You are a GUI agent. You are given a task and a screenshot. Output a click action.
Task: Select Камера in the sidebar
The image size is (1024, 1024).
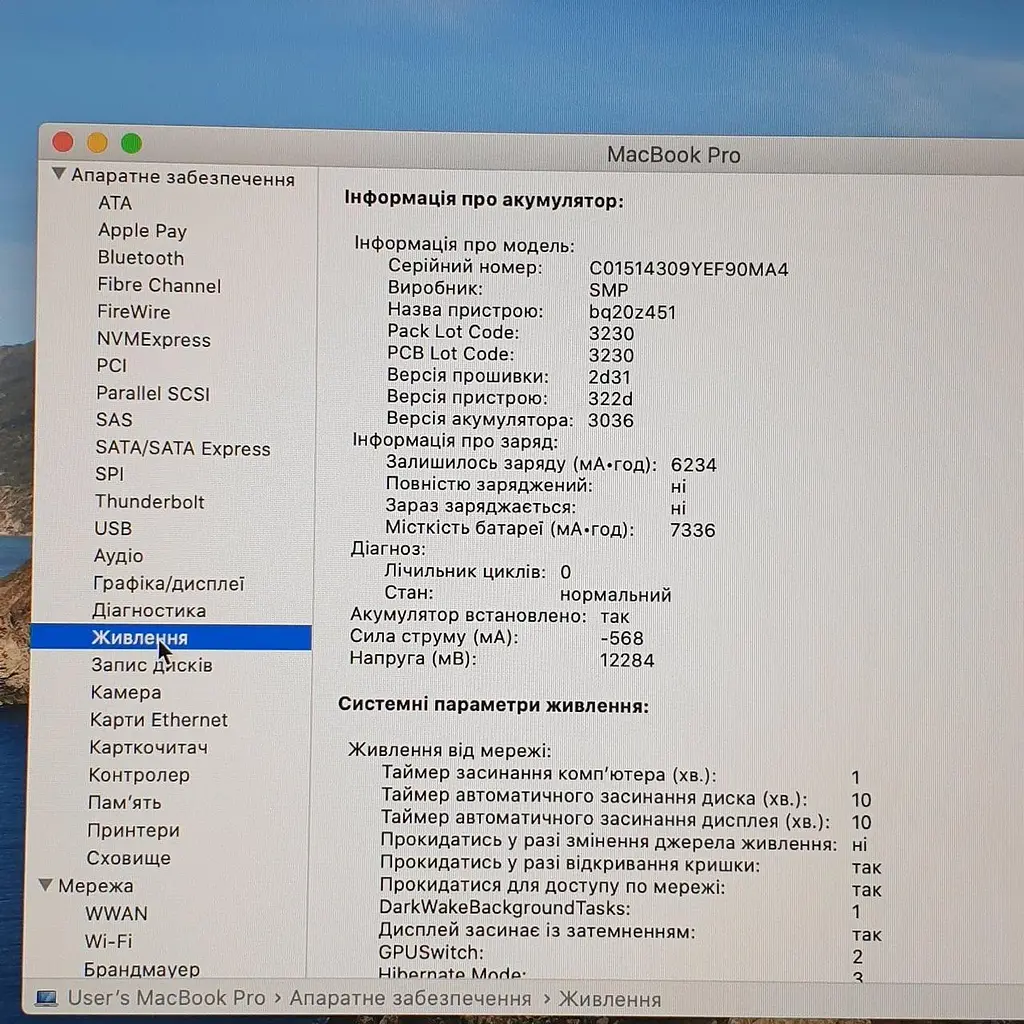125,692
